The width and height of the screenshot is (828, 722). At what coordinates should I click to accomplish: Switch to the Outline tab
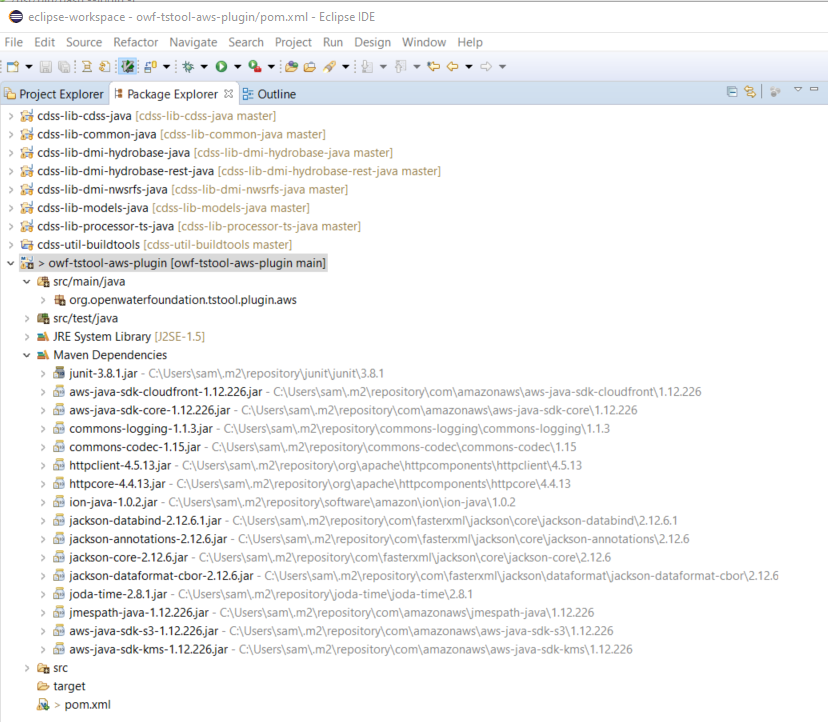click(x=270, y=94)
